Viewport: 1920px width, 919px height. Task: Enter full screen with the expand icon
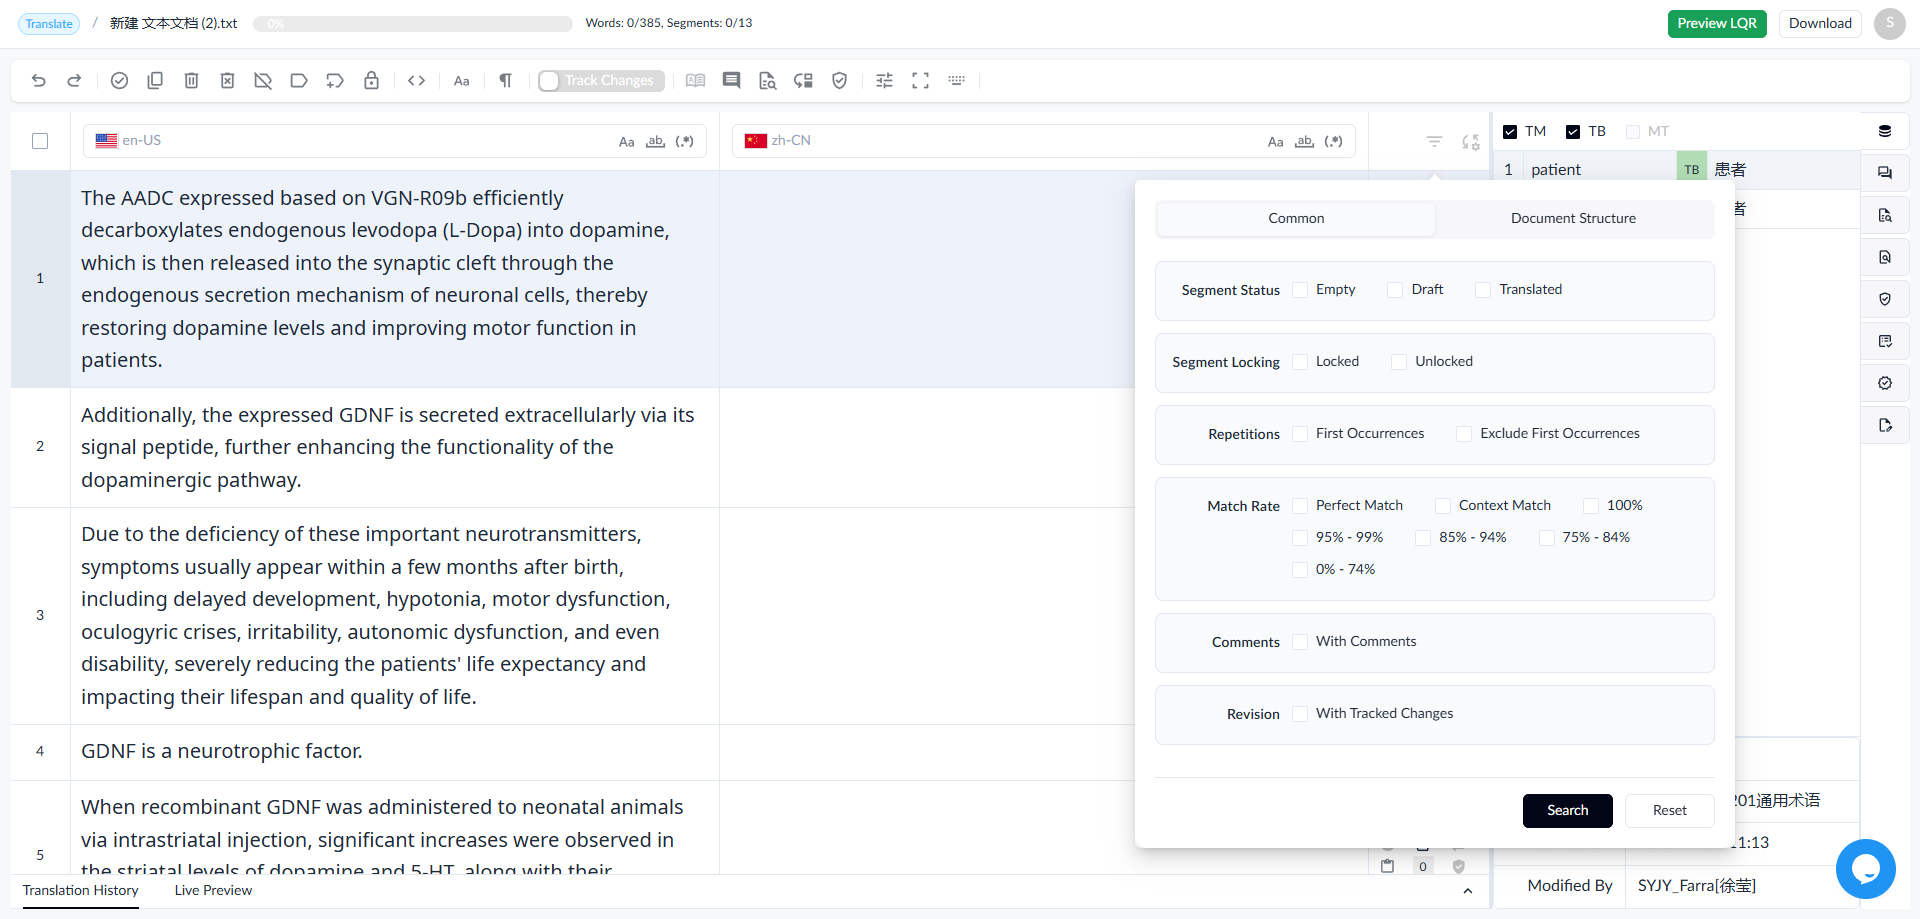click(x=921, y=81)
